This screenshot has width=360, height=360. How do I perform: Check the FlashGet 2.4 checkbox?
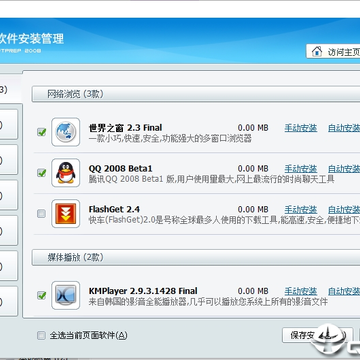41,214
